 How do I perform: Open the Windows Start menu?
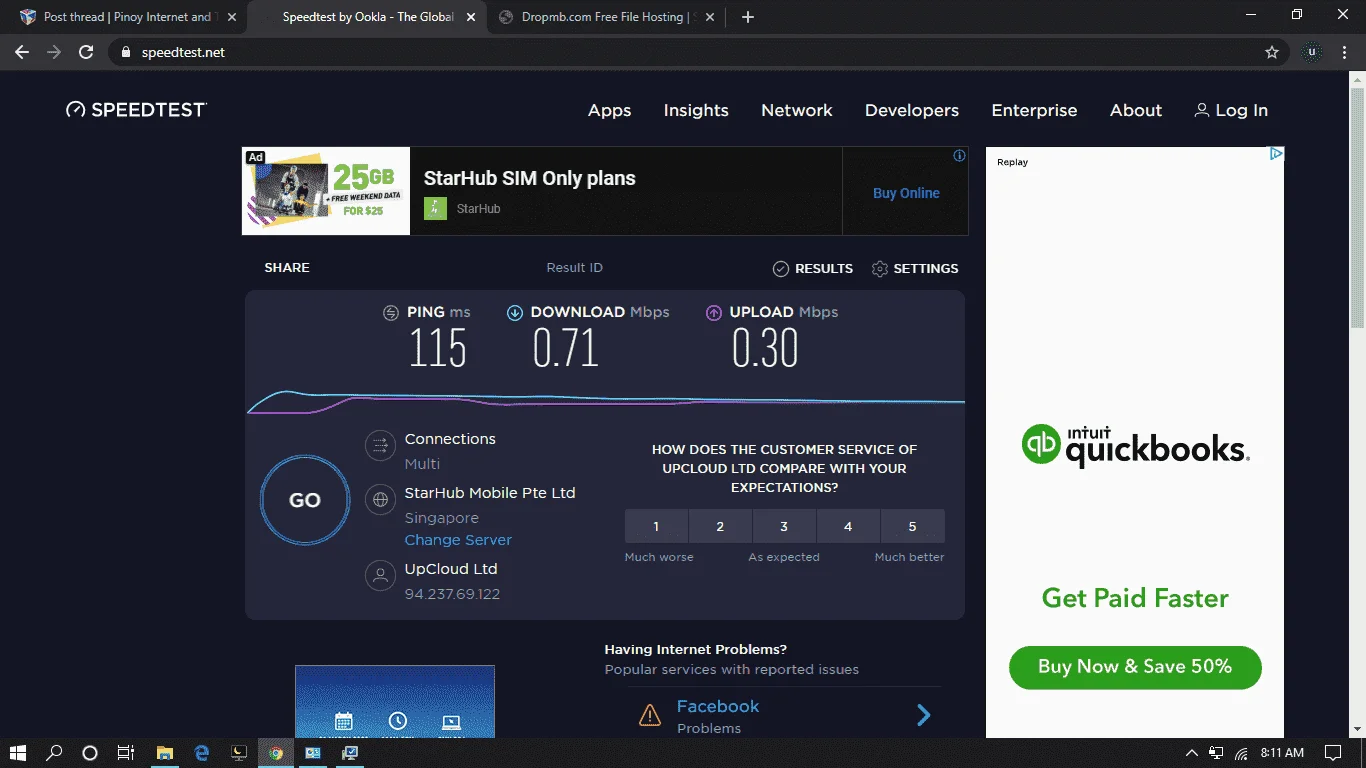click(17, 753)
